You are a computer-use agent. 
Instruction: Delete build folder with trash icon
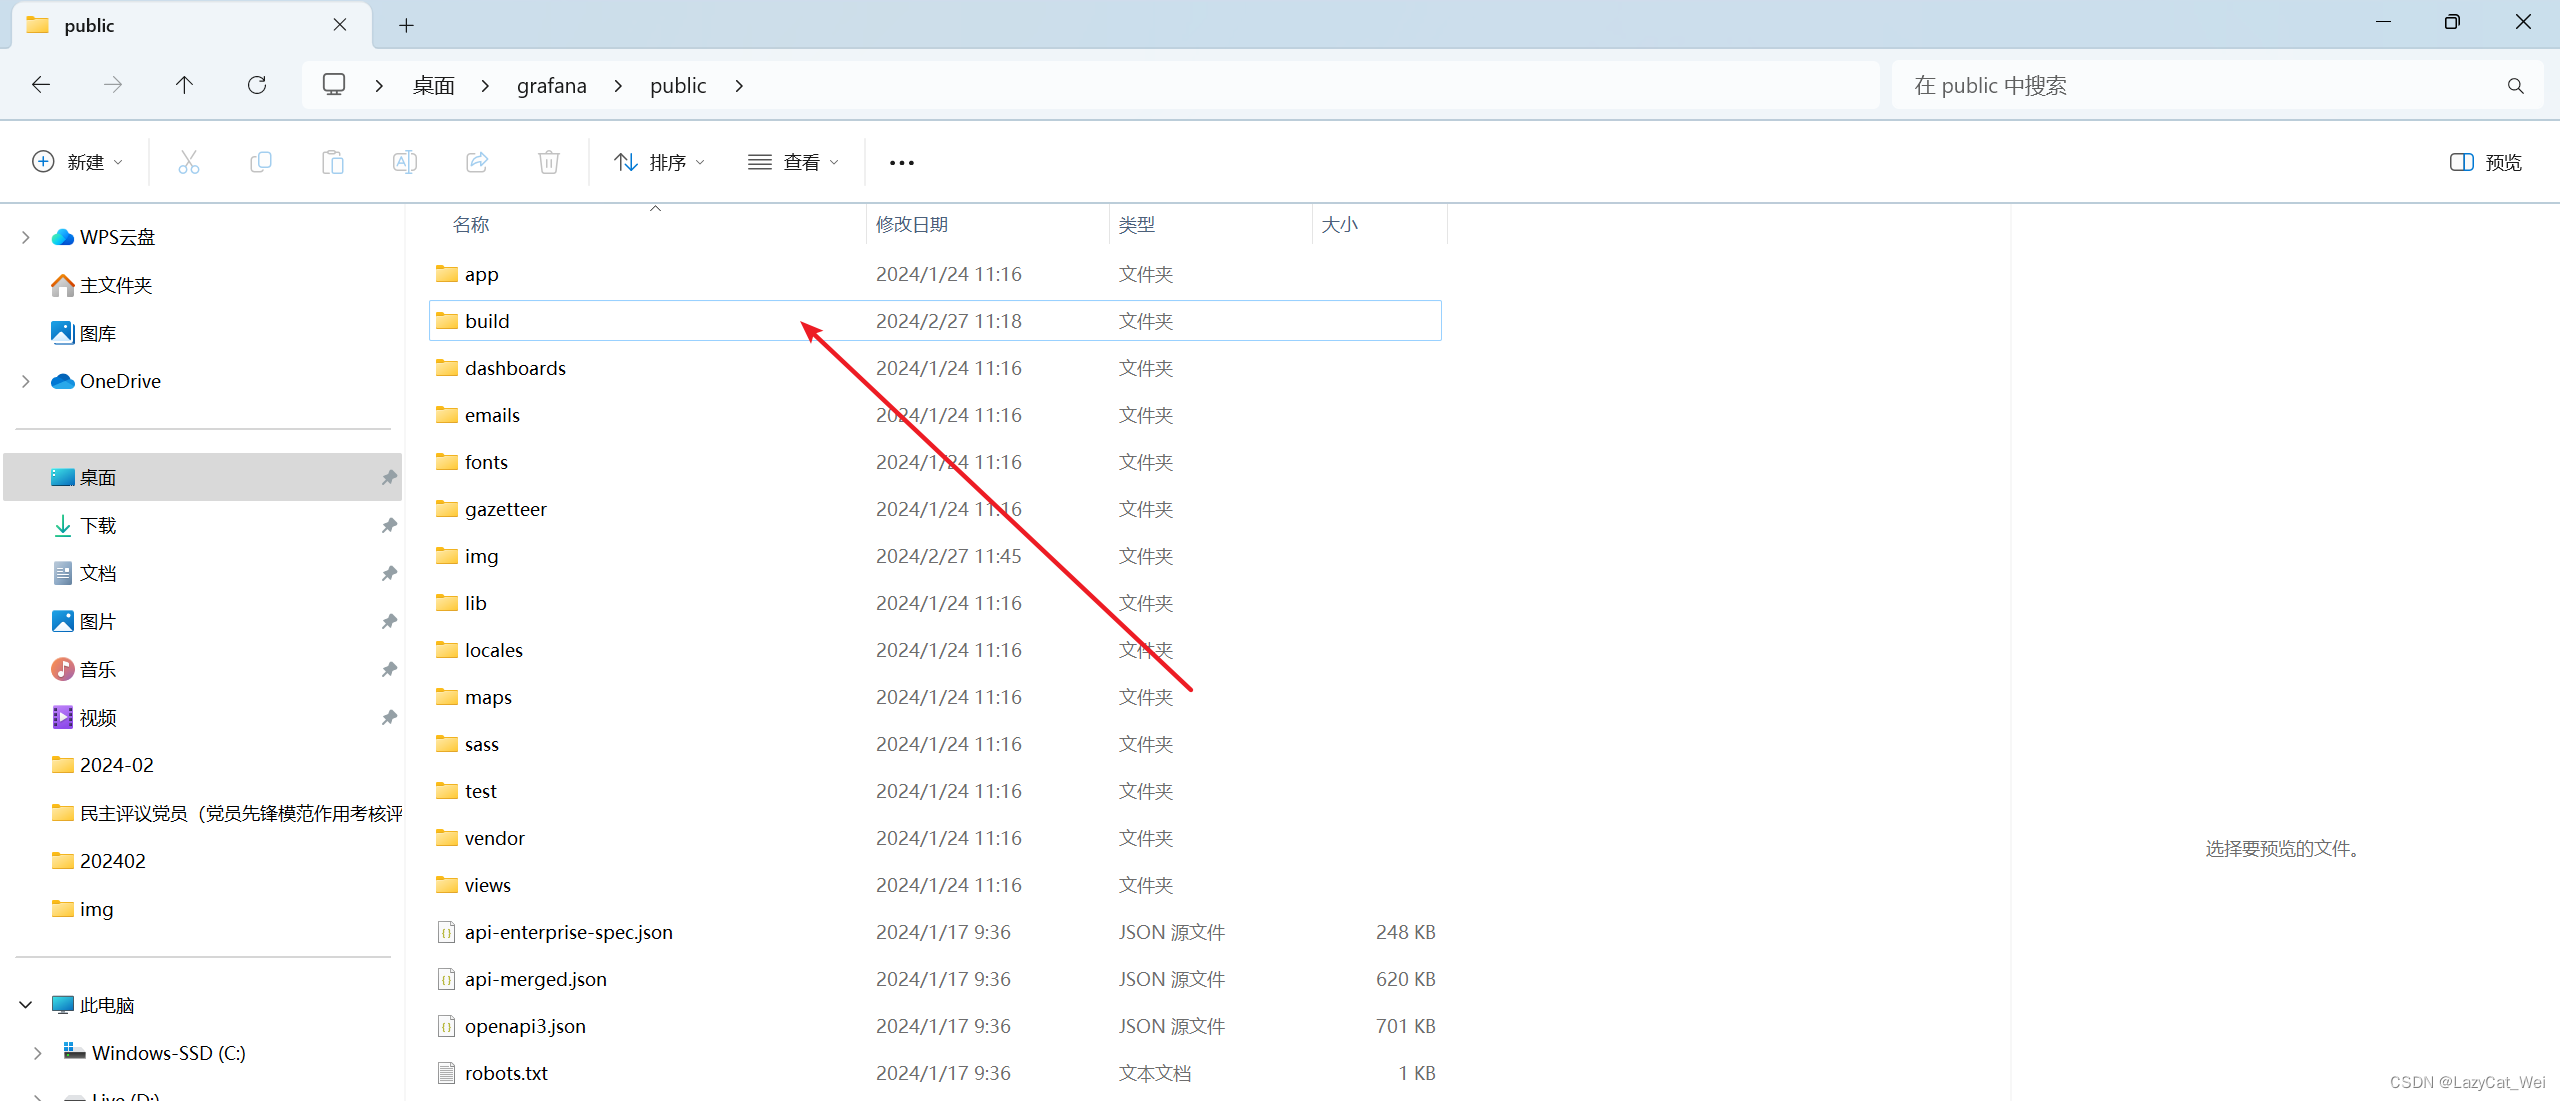tap(549, 161)
